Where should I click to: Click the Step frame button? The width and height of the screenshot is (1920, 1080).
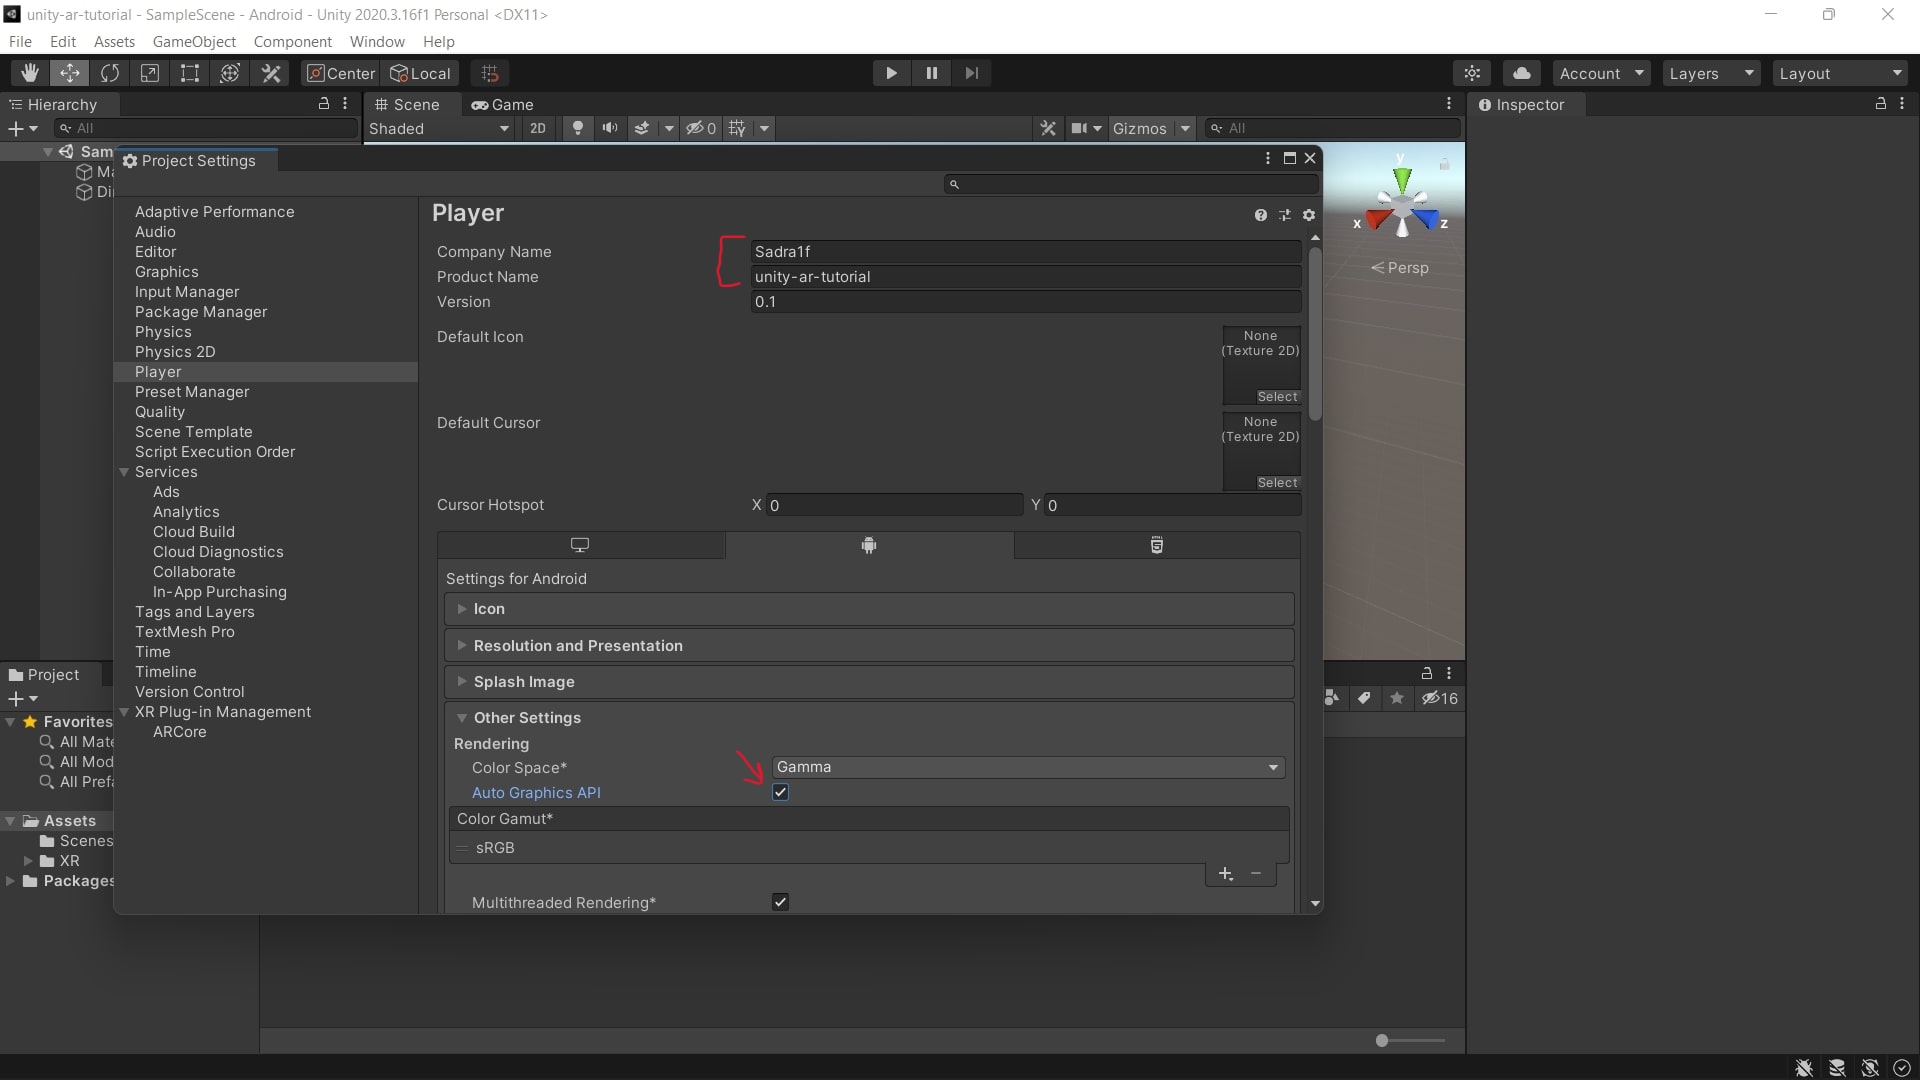tap(972, 73)
